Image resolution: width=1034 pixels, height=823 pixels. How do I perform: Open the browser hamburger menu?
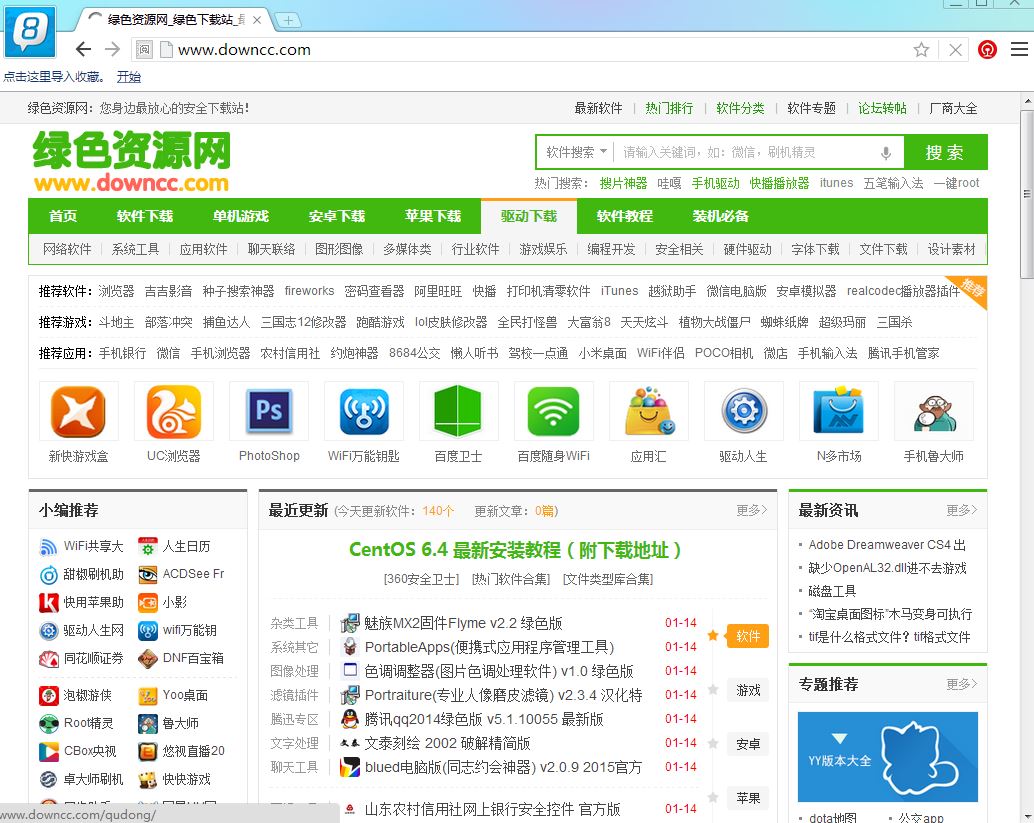1018,48
